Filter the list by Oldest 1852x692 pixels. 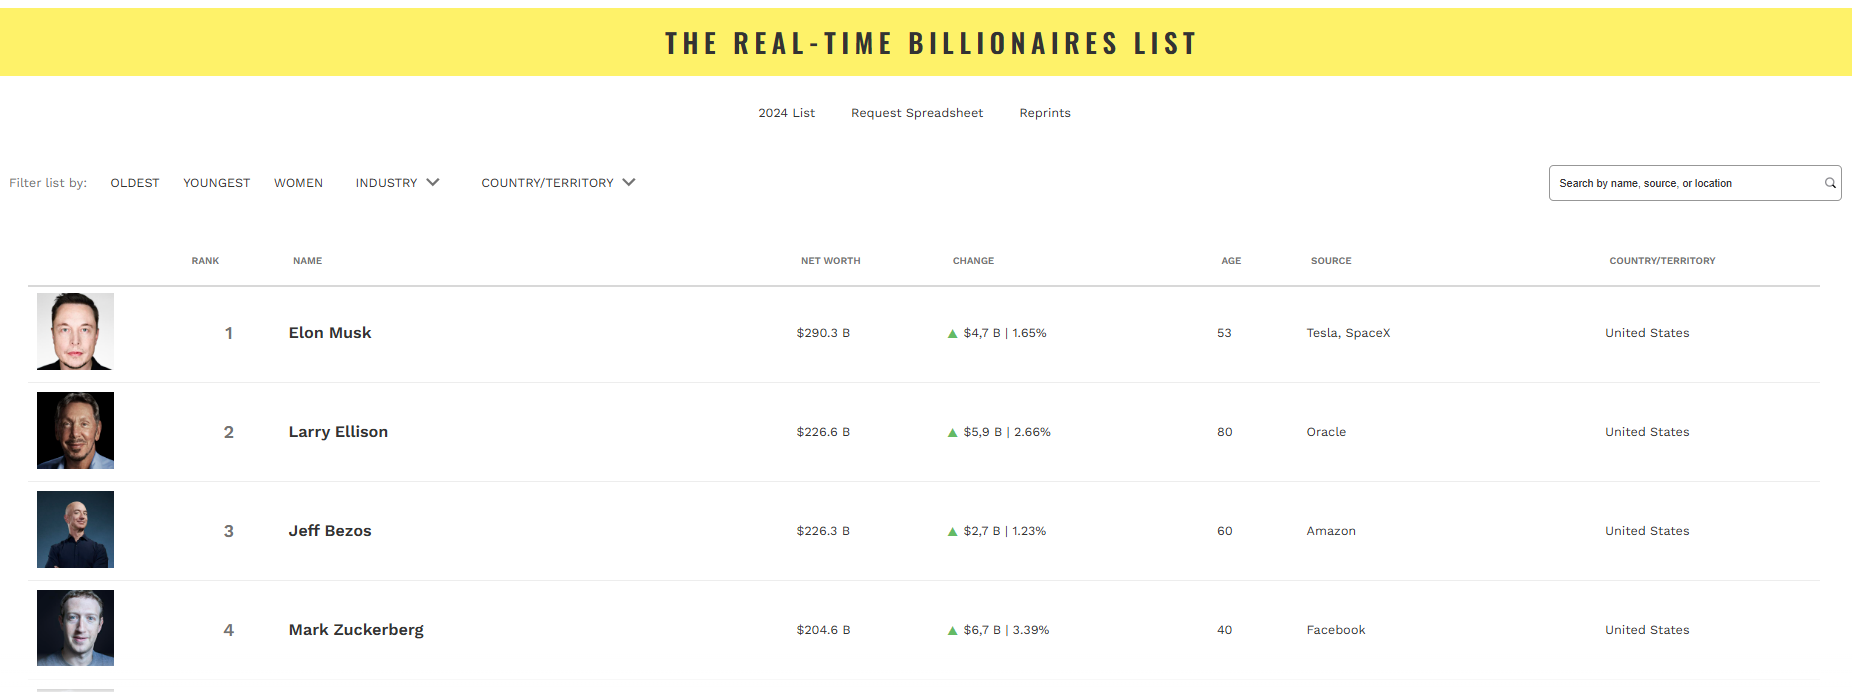coord(135,183)
